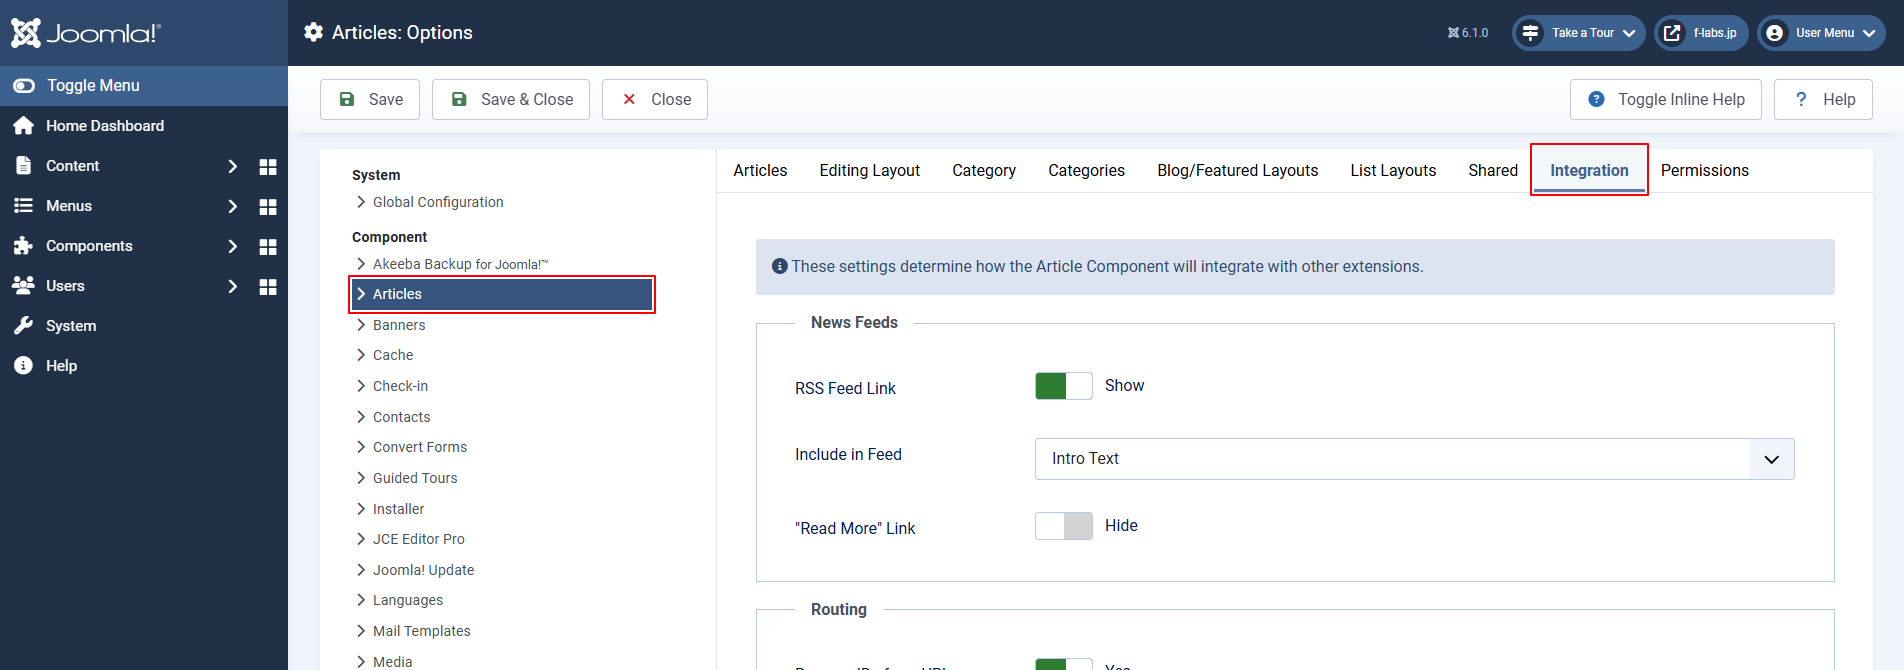
Task: Collapse sidebar with Toggle Menu
Action: (x=92, y=86)
